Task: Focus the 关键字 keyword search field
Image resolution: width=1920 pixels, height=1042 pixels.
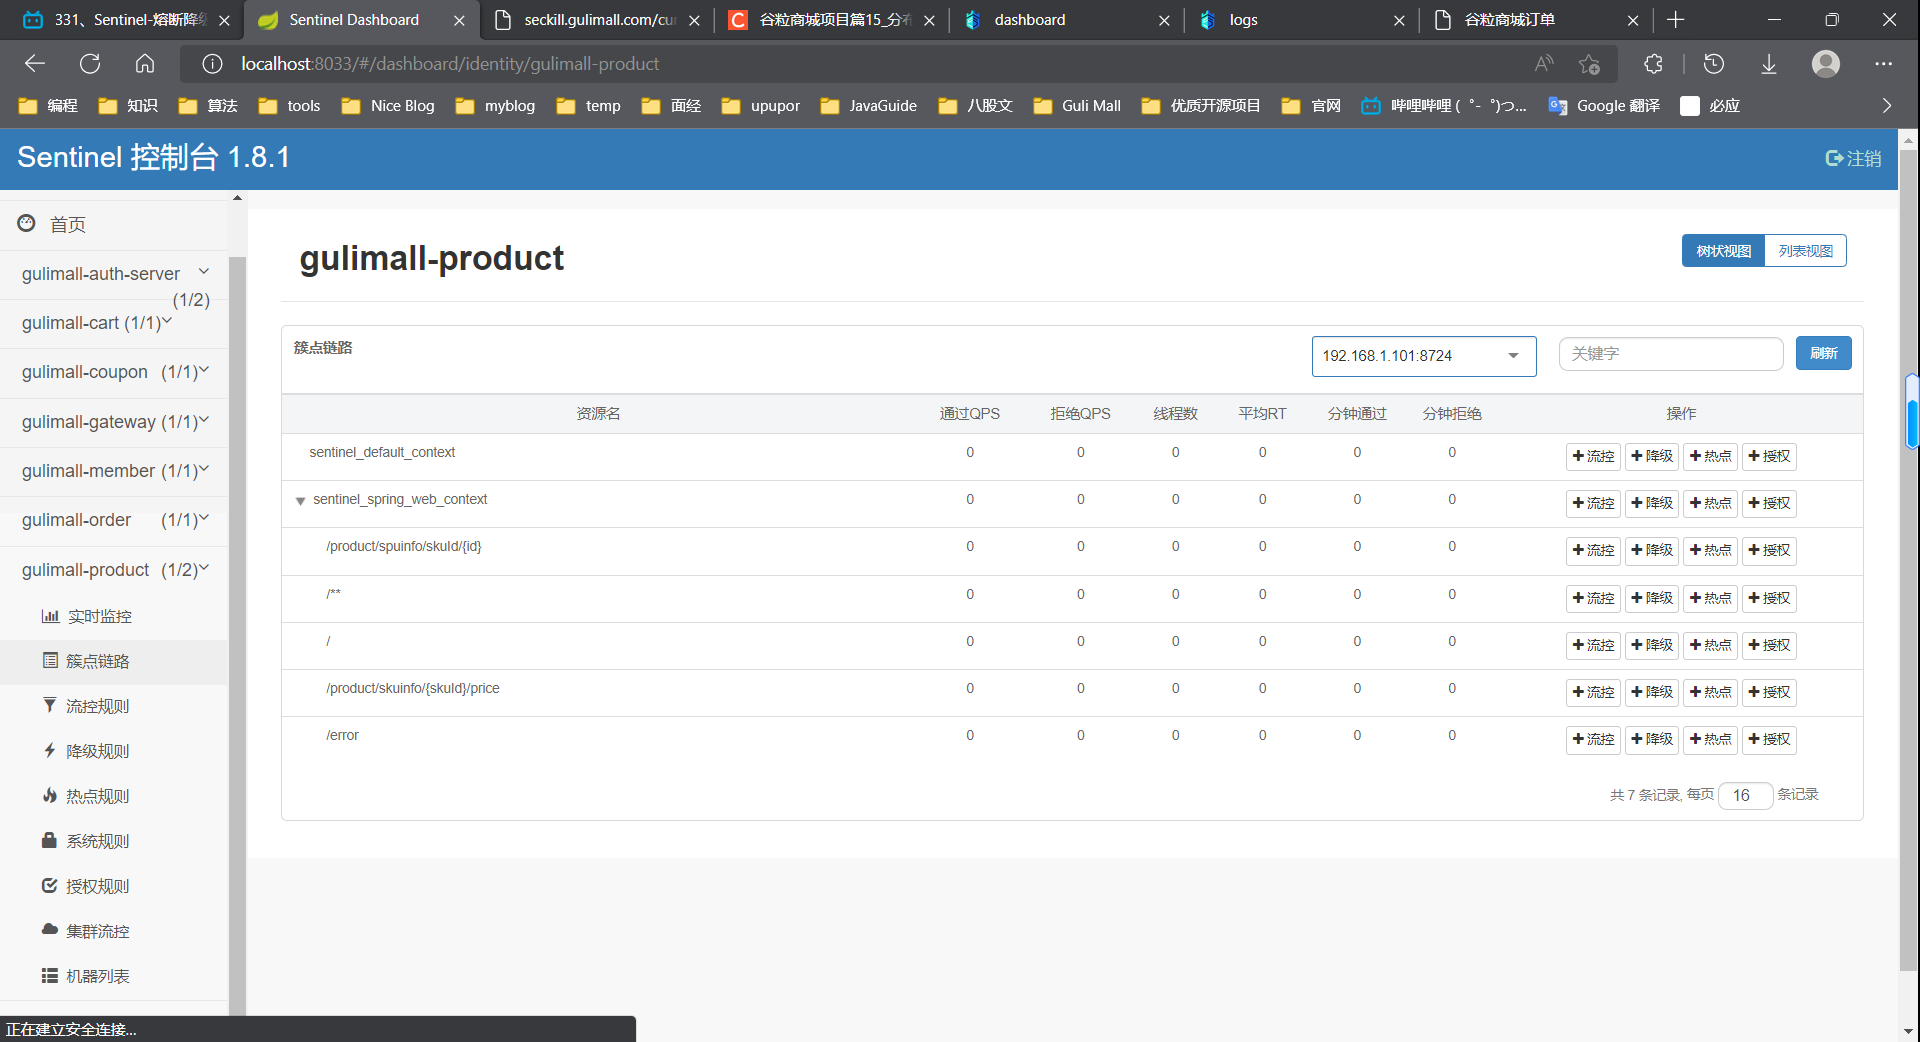Action: click(1671, 354)
